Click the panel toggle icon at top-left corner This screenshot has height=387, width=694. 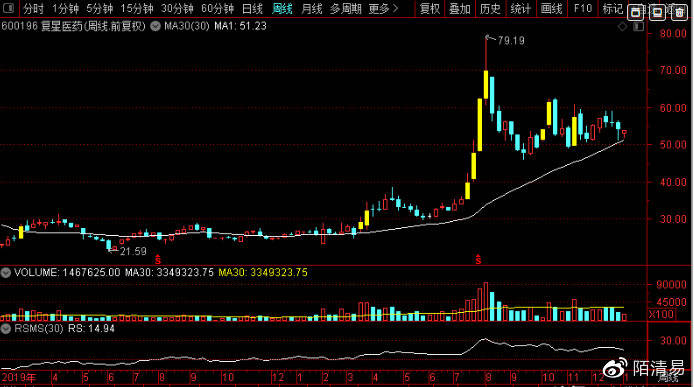[8, 8]
